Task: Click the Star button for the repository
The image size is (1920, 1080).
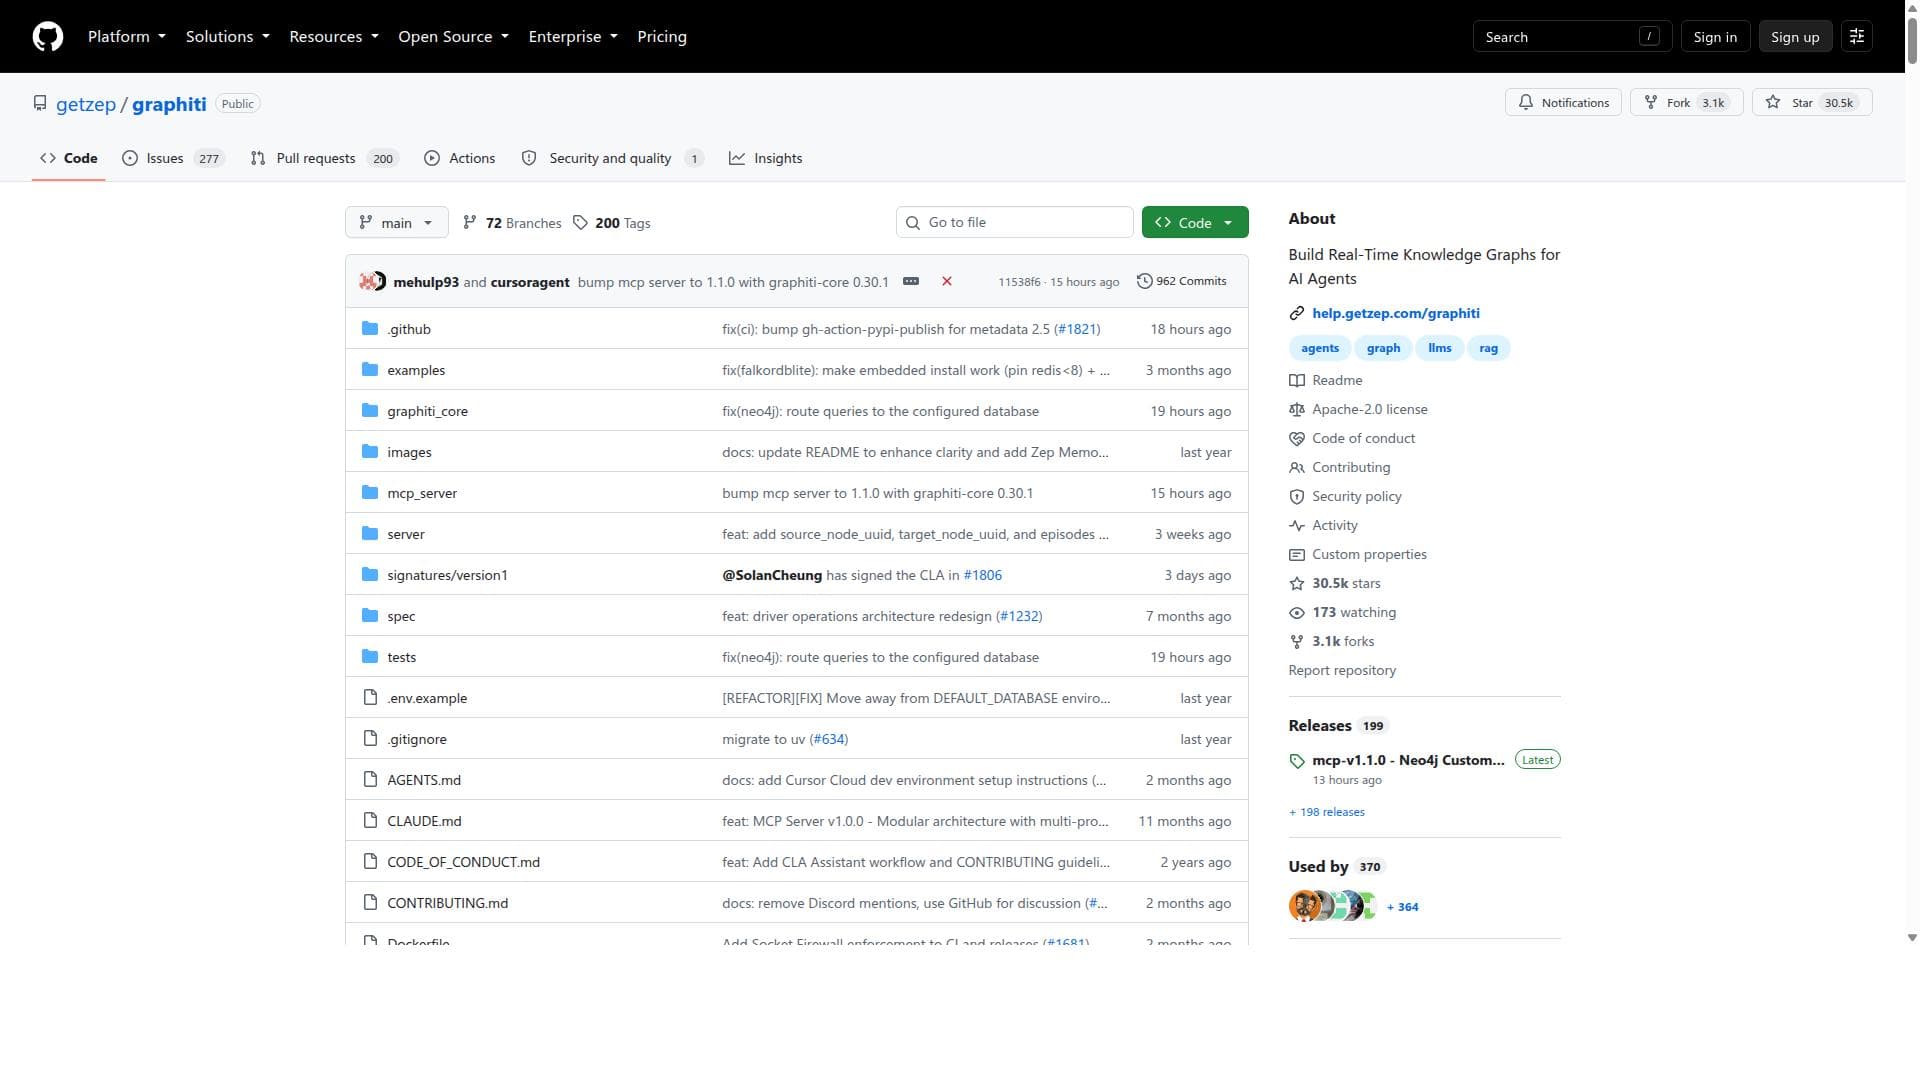Action: pos(1811,103)
